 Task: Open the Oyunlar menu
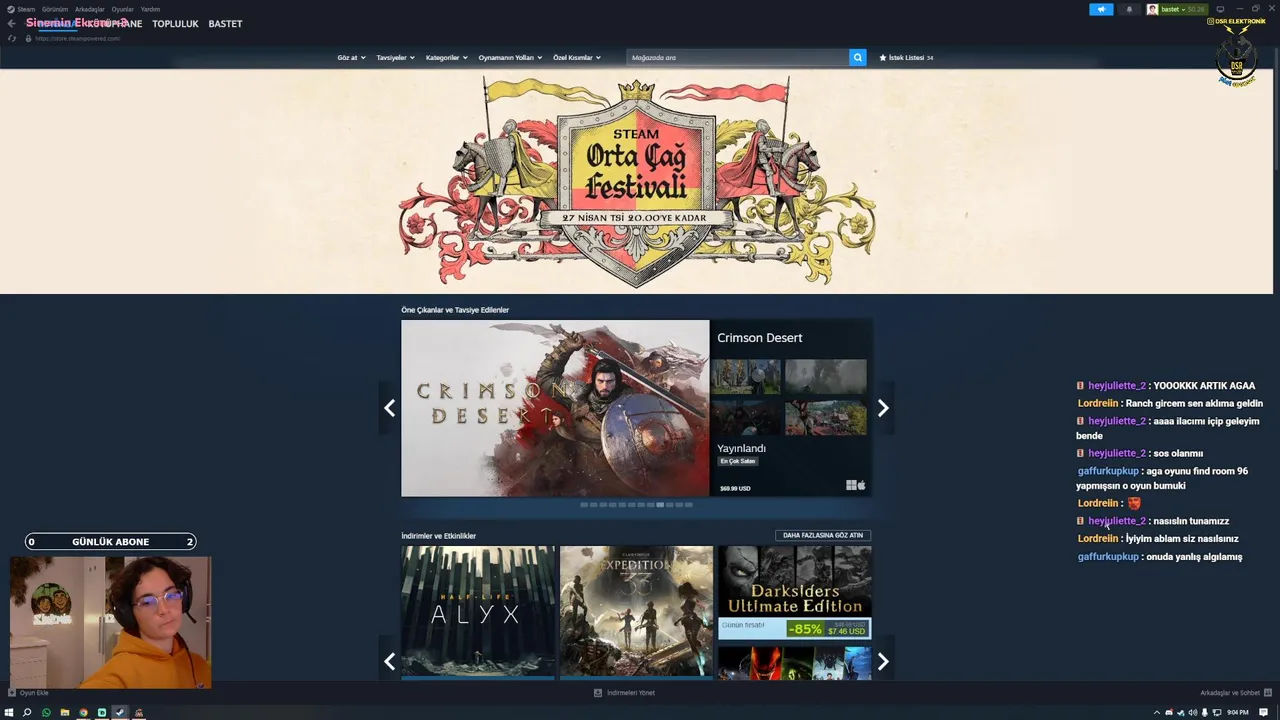coord(123,9)
